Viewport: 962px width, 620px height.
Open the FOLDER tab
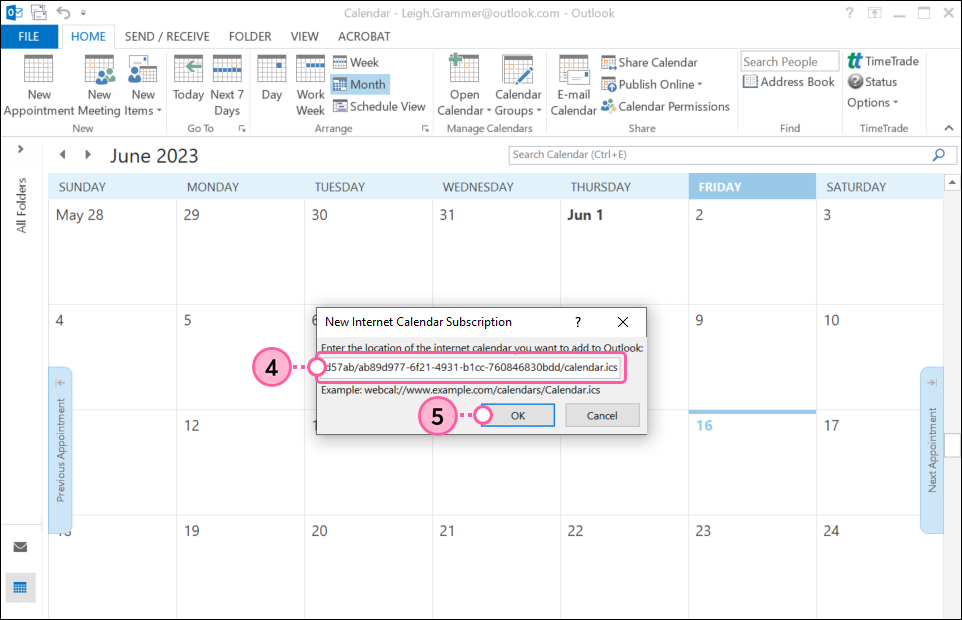[250, 37]
